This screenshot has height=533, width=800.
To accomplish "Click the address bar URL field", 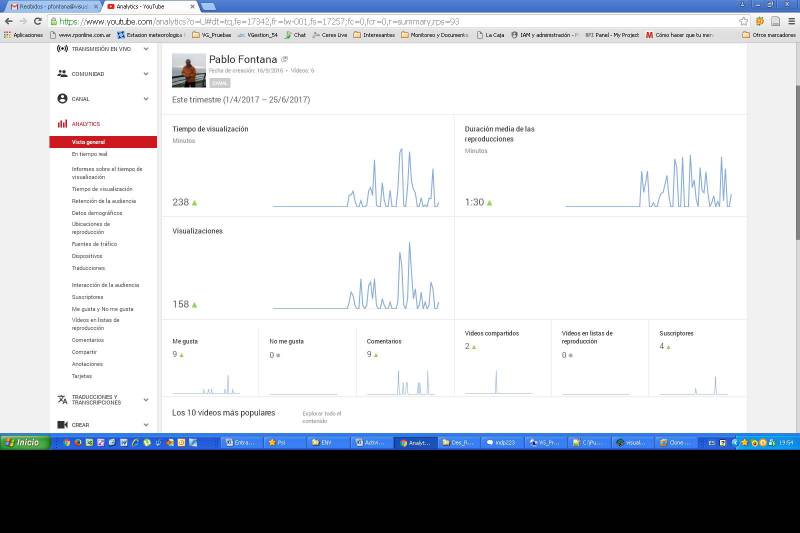I will [393, 21].
